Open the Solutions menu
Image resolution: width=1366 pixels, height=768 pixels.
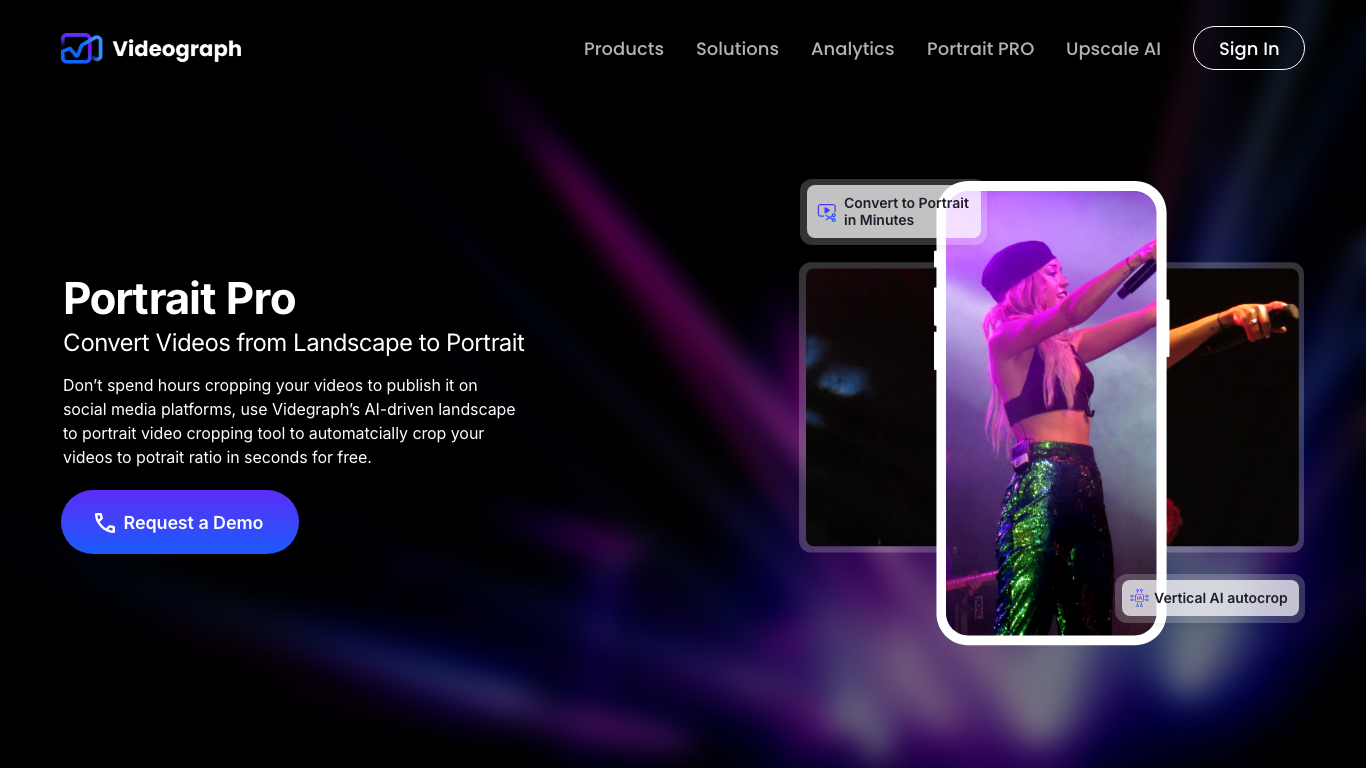737,49
